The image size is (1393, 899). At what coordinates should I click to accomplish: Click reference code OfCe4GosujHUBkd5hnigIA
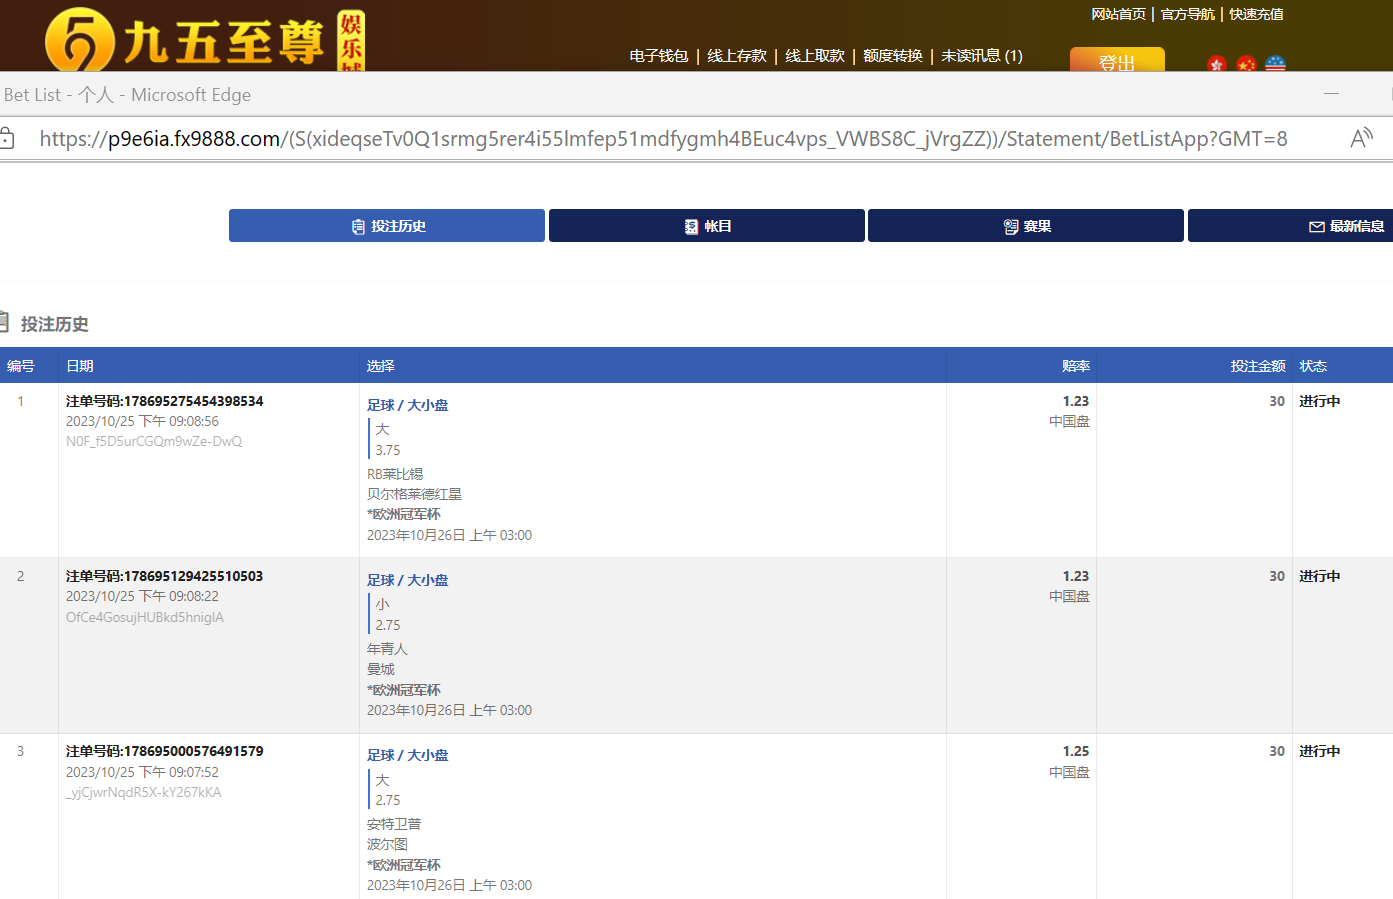[145, 617]
